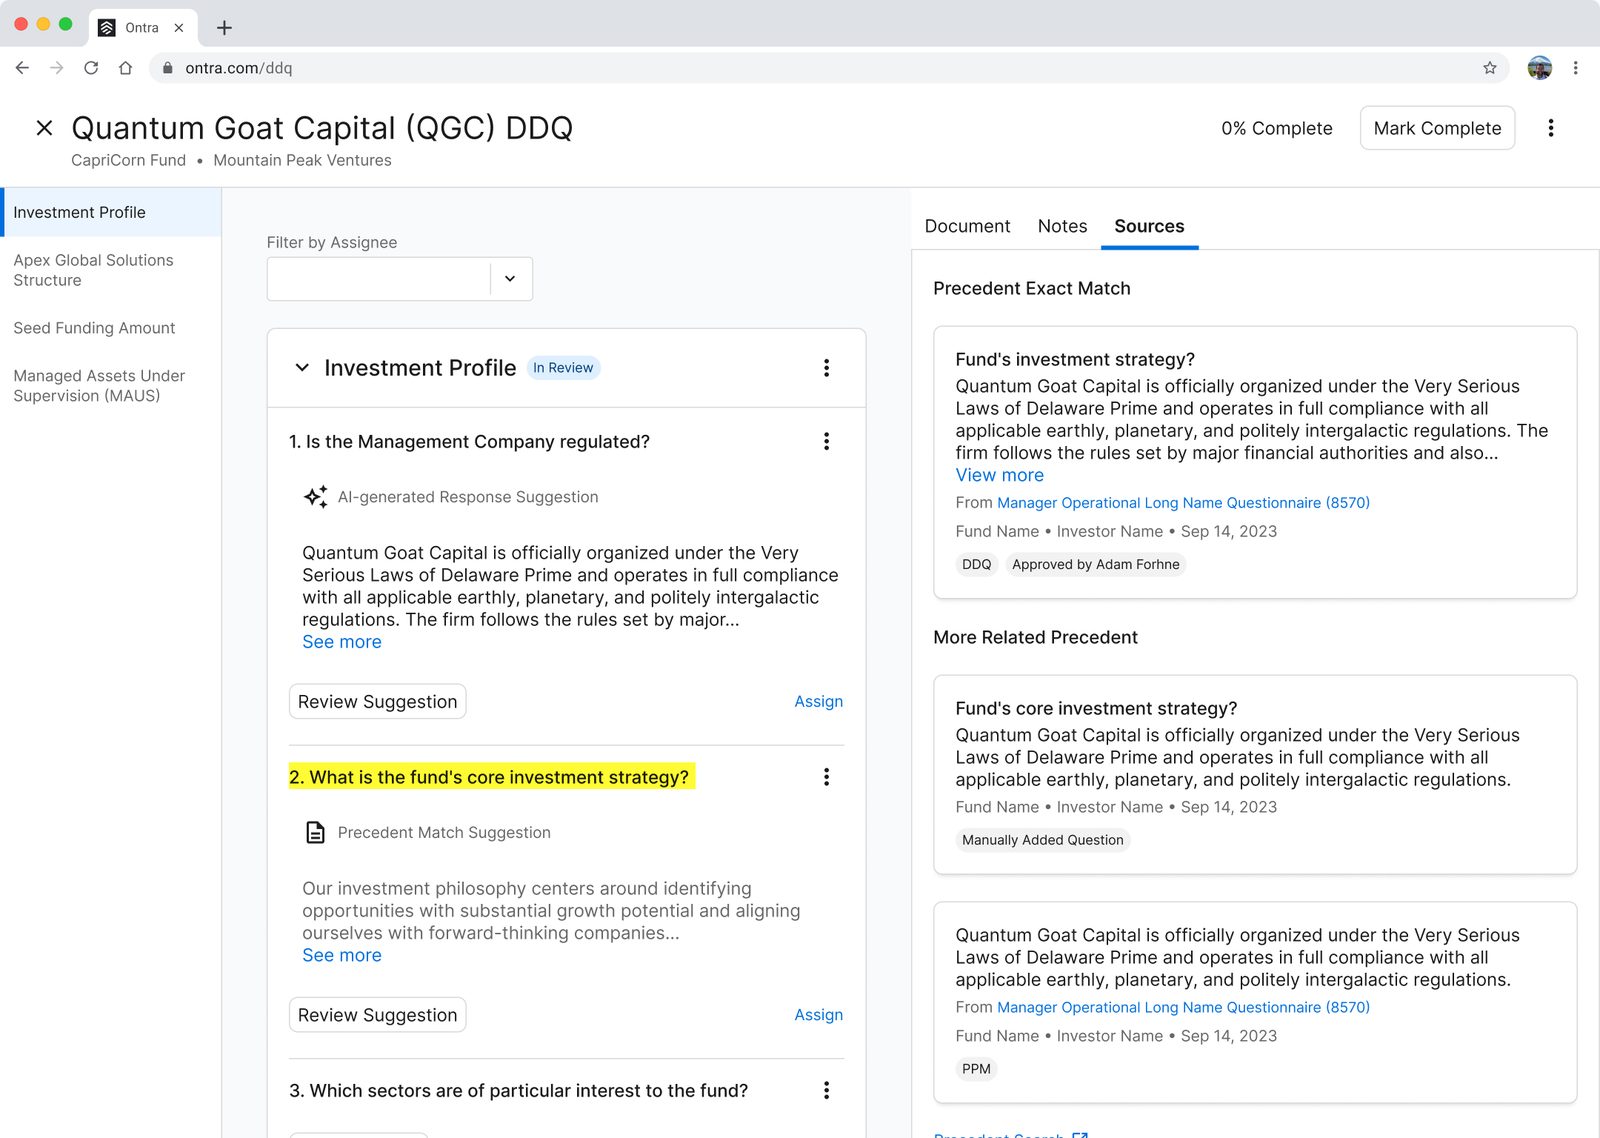
Task: Expand 'See more' under question 1 response
Action: pyautogui.click(x=342, y=642)
